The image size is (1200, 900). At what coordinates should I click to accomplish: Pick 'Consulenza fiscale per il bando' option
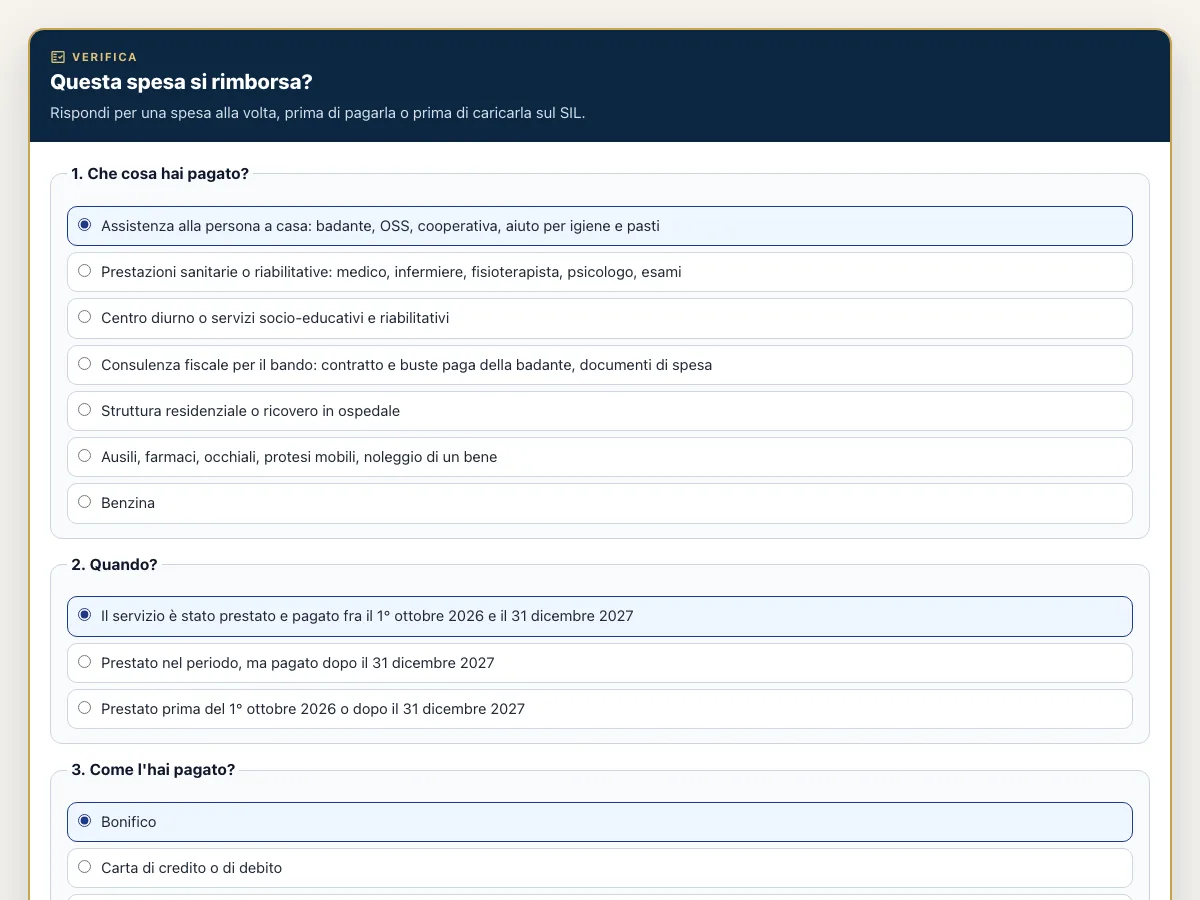point(600,365)
